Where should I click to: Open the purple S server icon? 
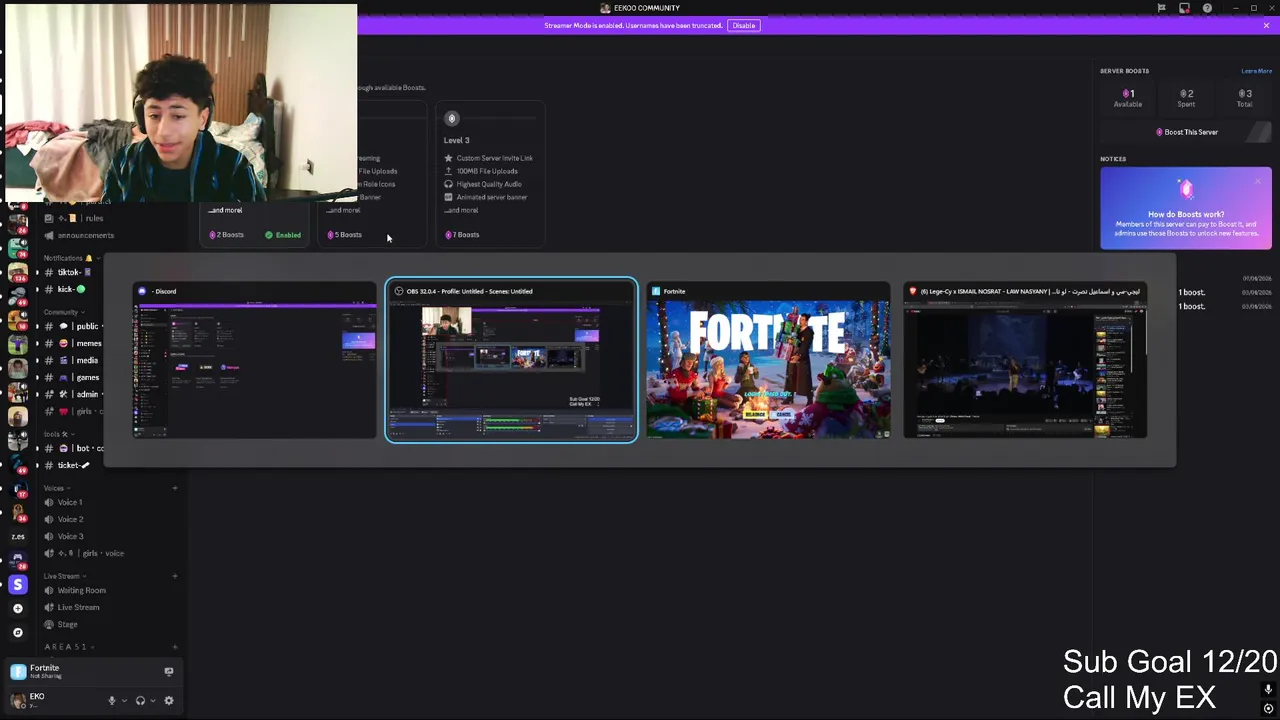(18, 584)
